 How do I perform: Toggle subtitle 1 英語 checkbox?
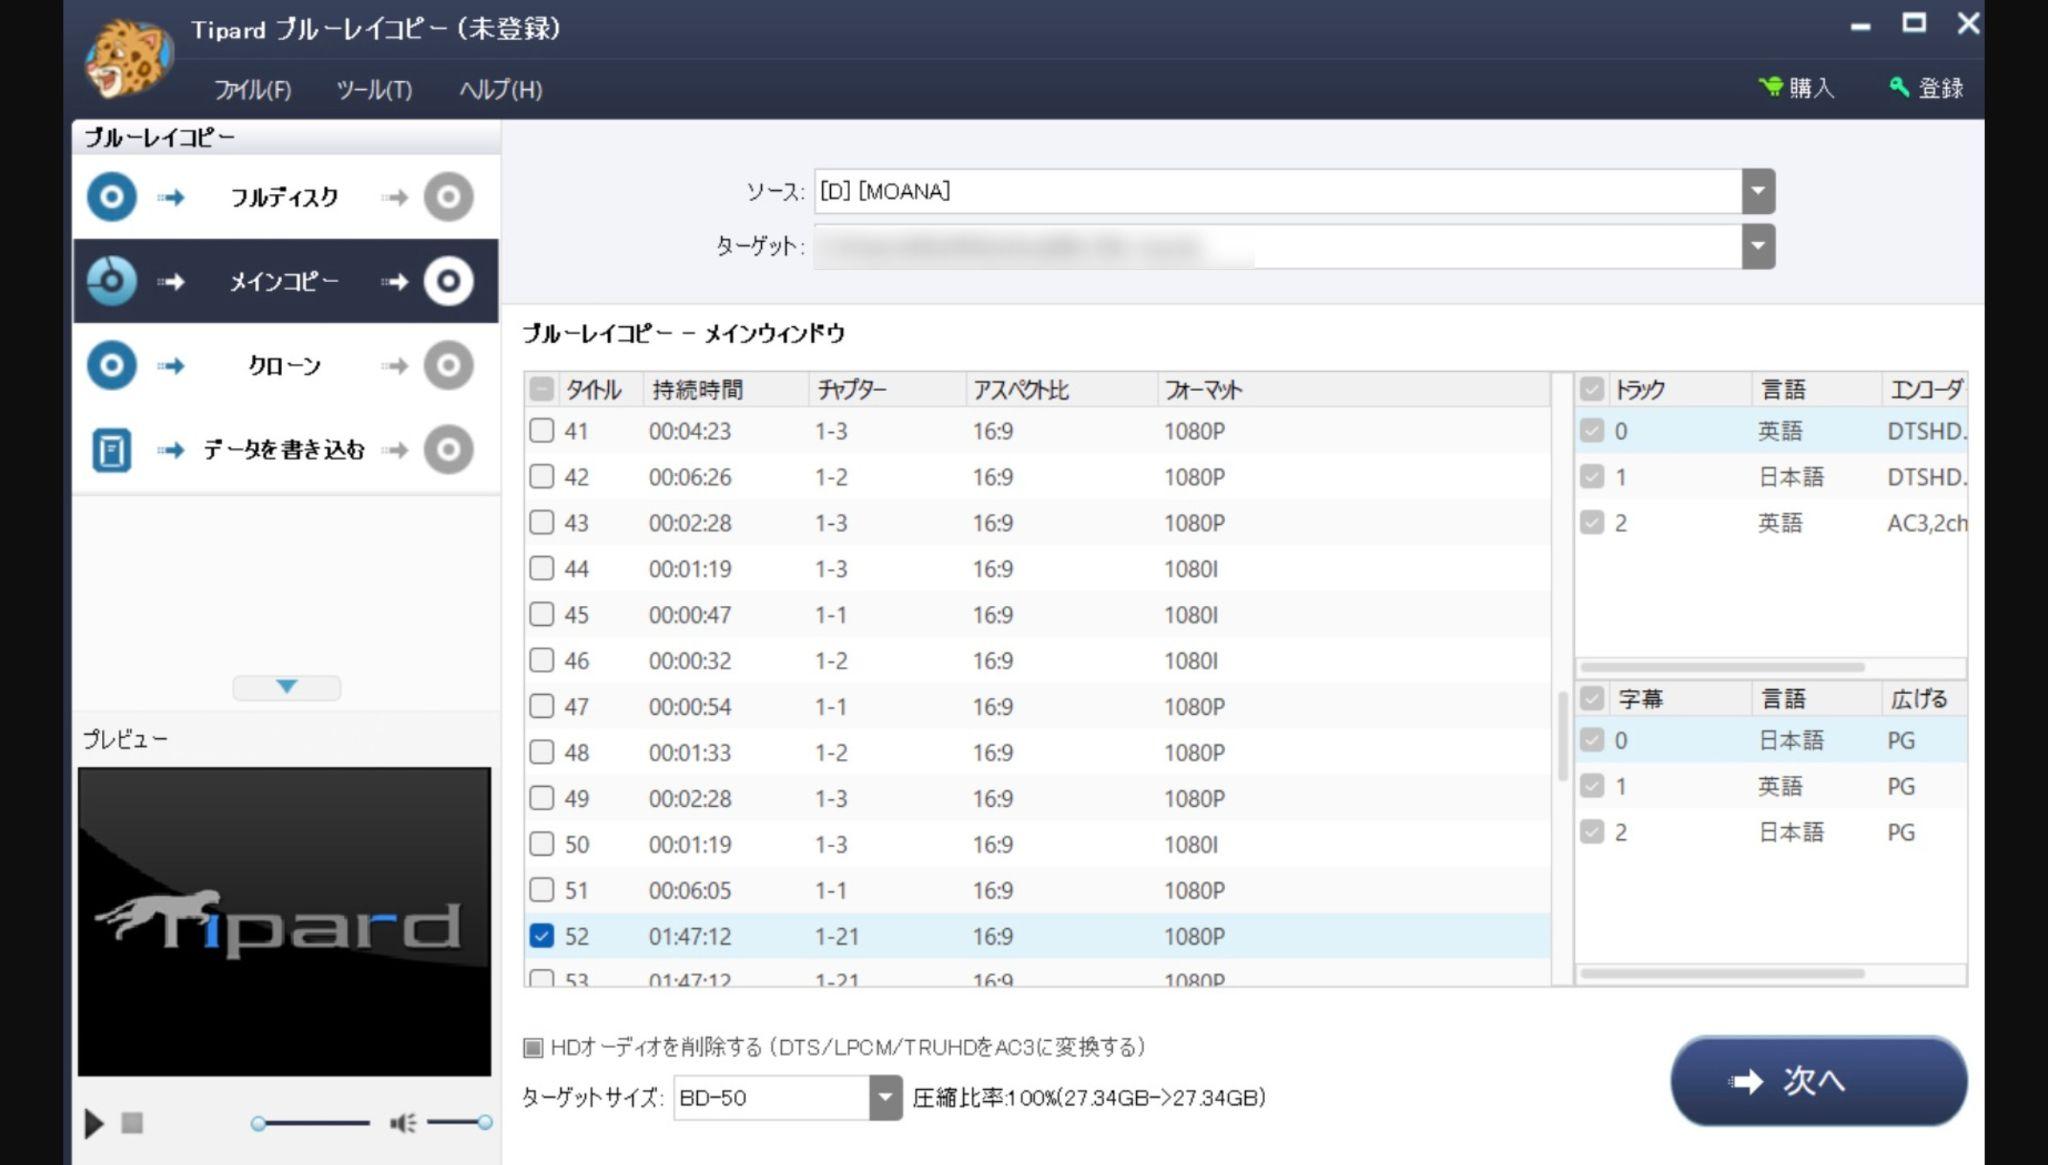pyautogui.click(x=1592, y=786)
